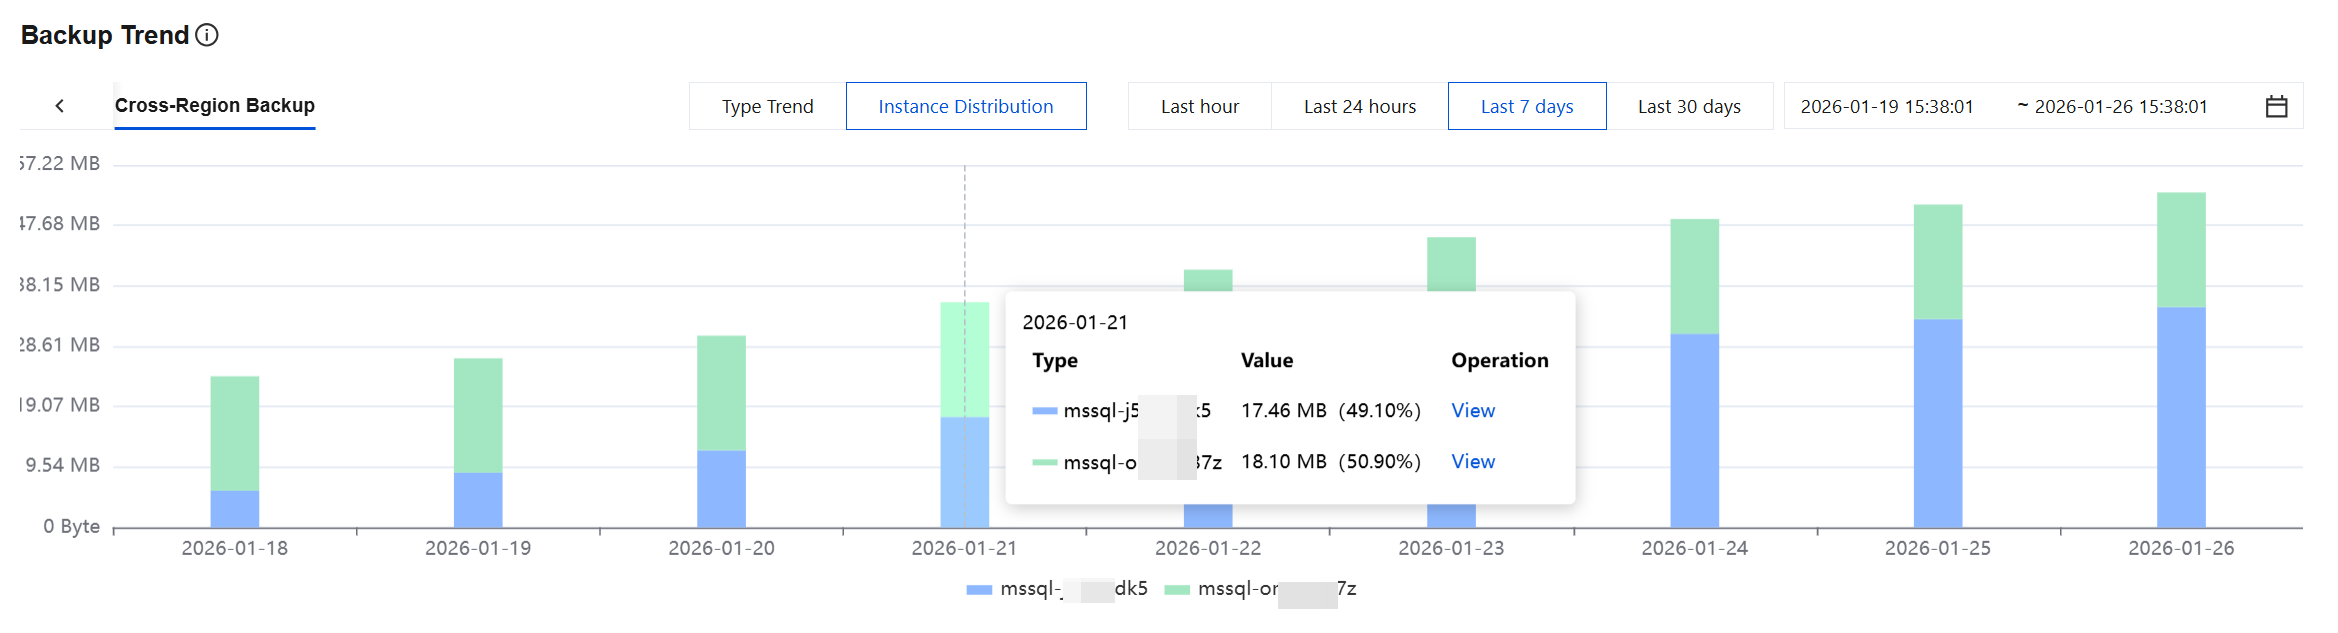Click View link for the 17.46 MB instance

[x=1473, y=410]
